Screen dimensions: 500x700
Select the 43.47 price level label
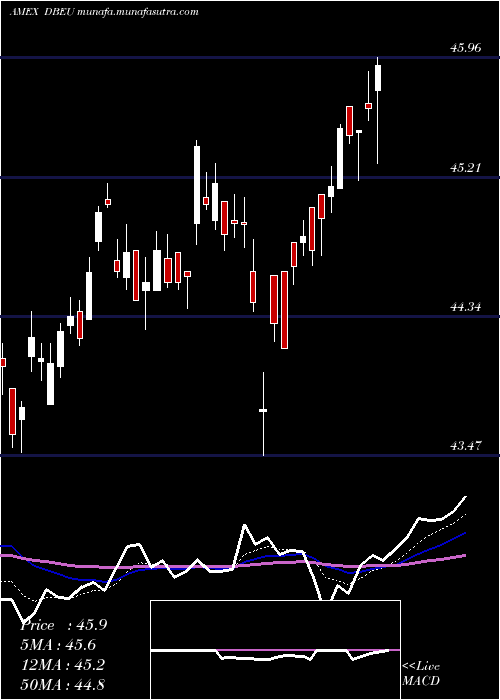click(466, 445)
